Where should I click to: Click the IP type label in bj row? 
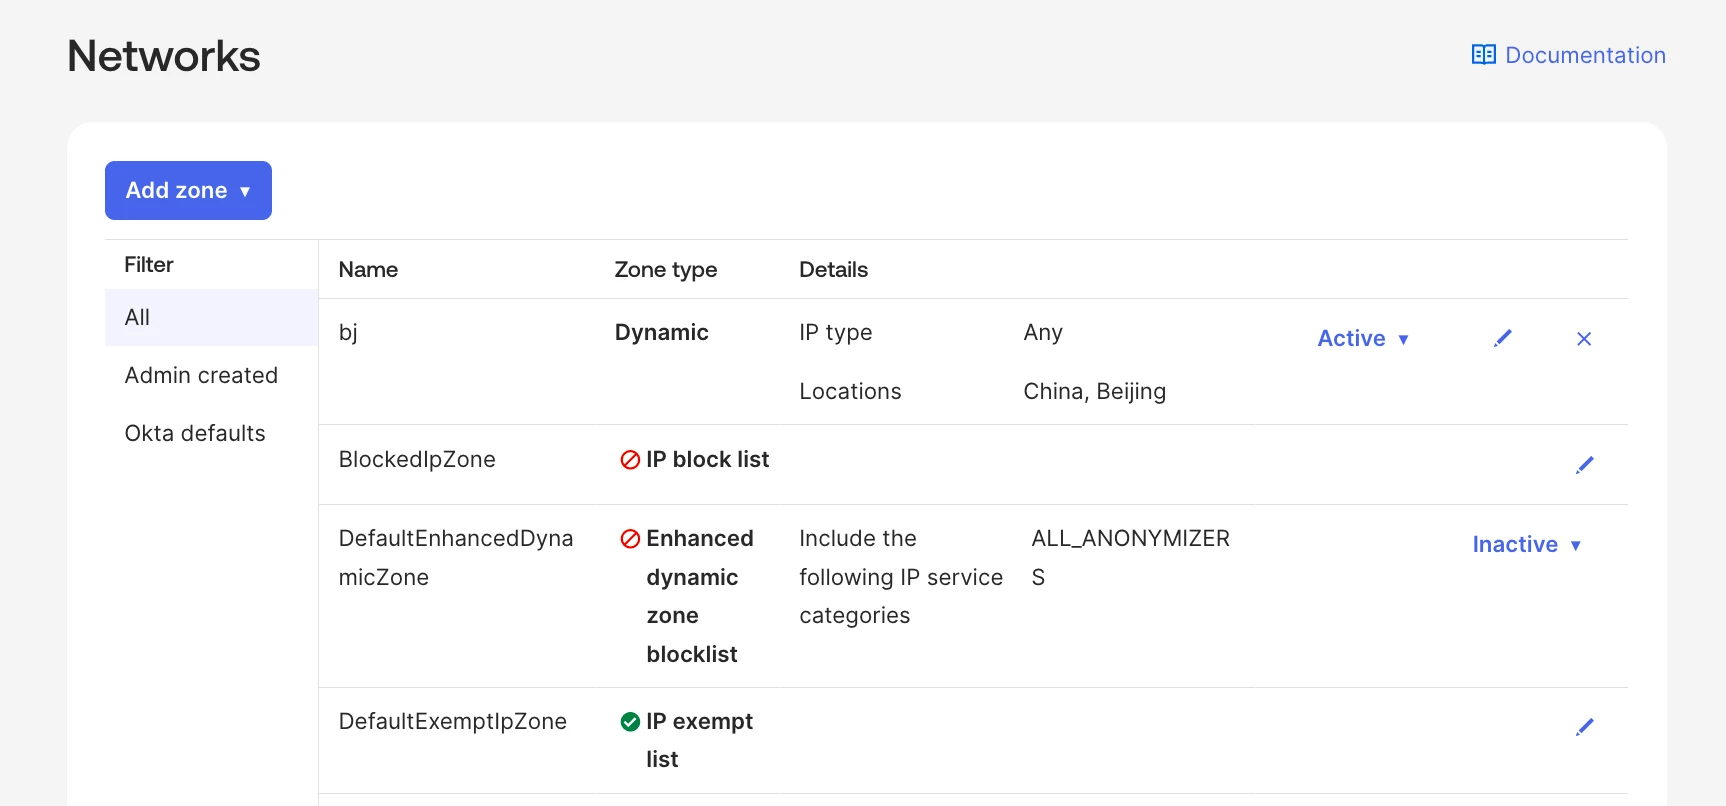(x=835, y=333)
